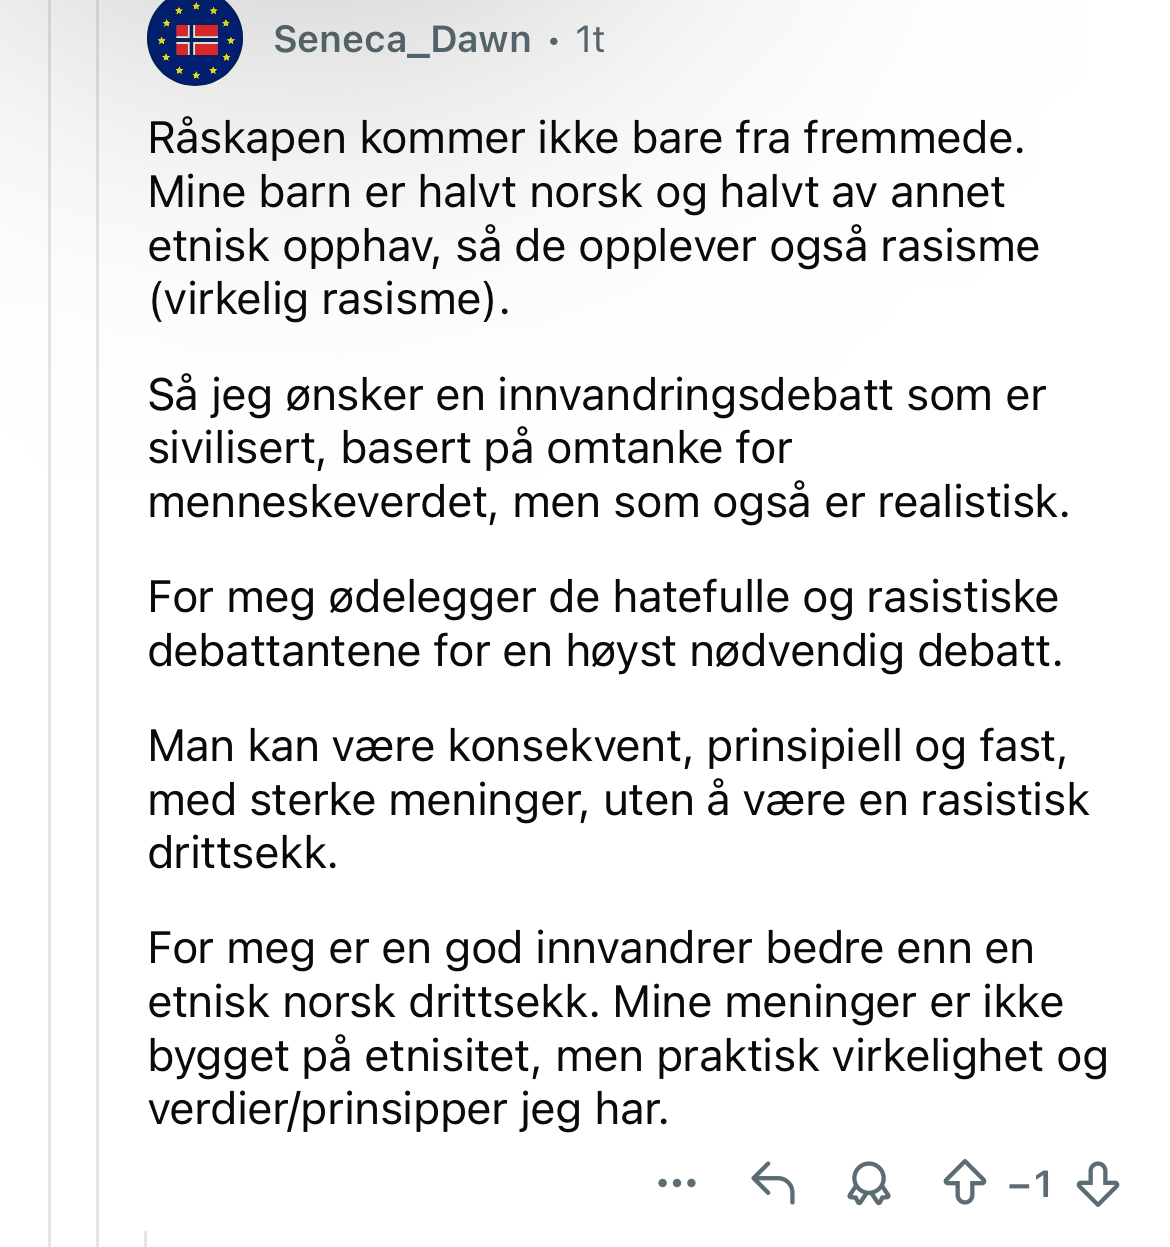
Task: Tap the standalone word 'drittsekk.' on its own line
Action: coord(243,854)
